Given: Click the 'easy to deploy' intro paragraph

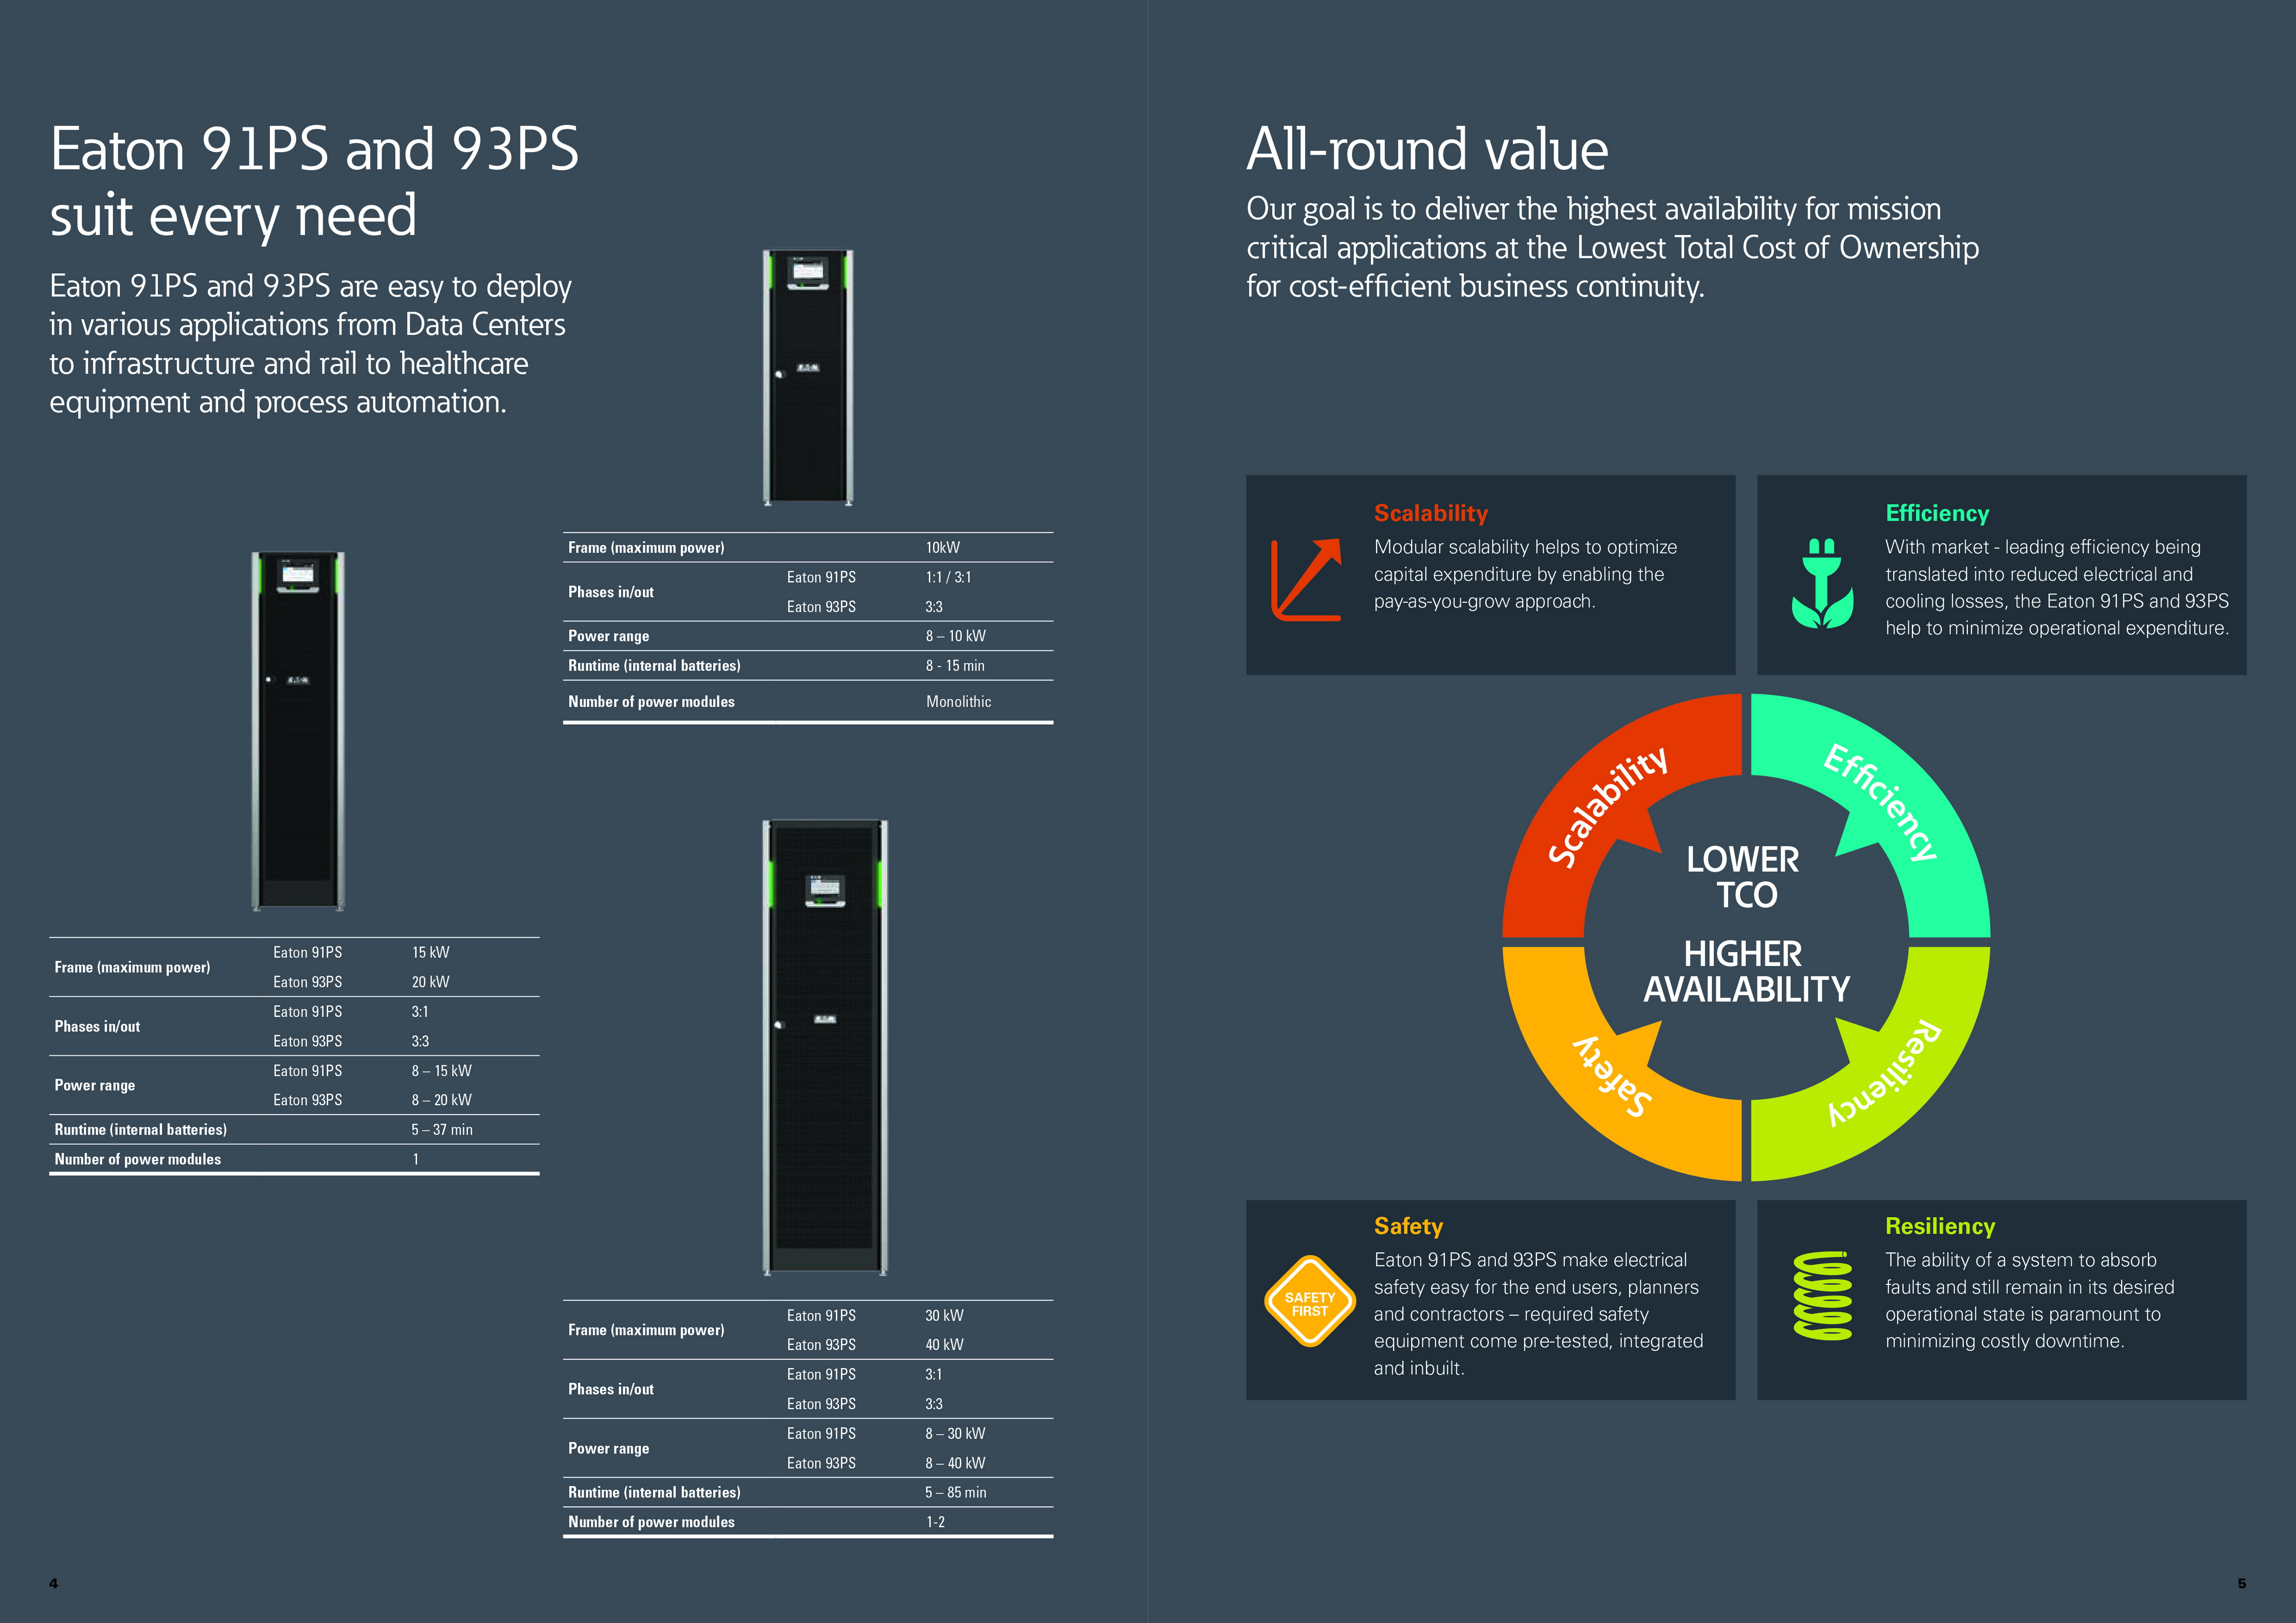Looking at the screenshot, I should [310, 344].
